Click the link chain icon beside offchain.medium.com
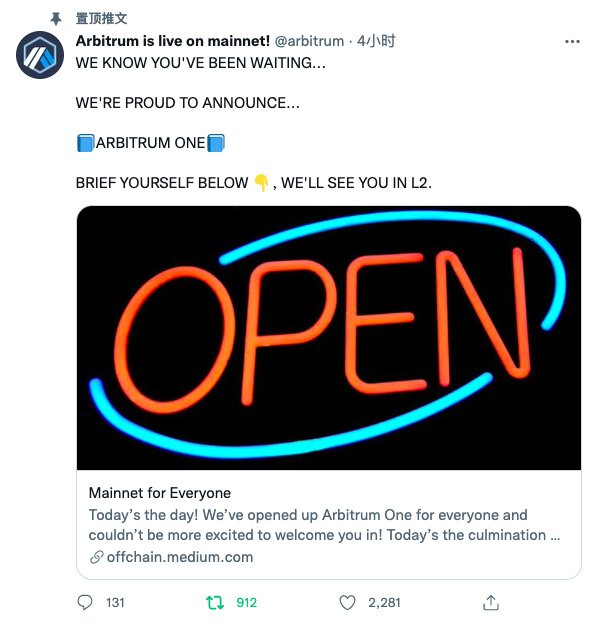 tap(96, 557)
